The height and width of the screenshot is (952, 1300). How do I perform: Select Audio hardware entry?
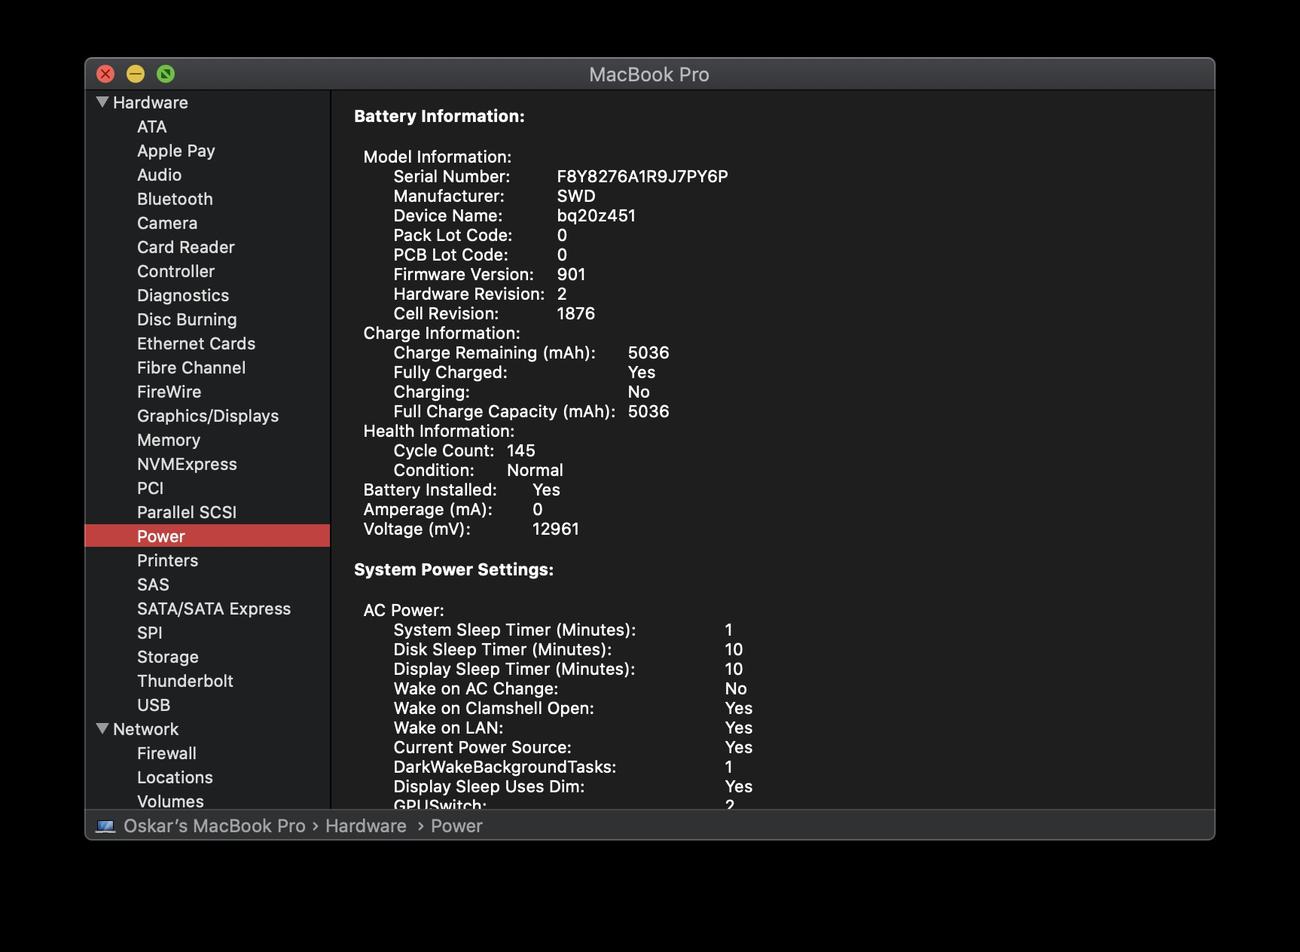(x=159, y=175)
